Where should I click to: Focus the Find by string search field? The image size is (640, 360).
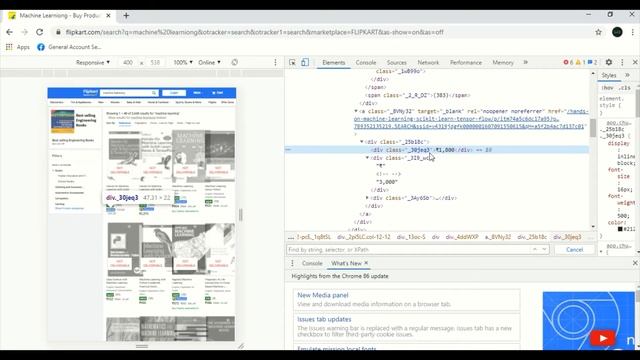click(x=408, y=249)
